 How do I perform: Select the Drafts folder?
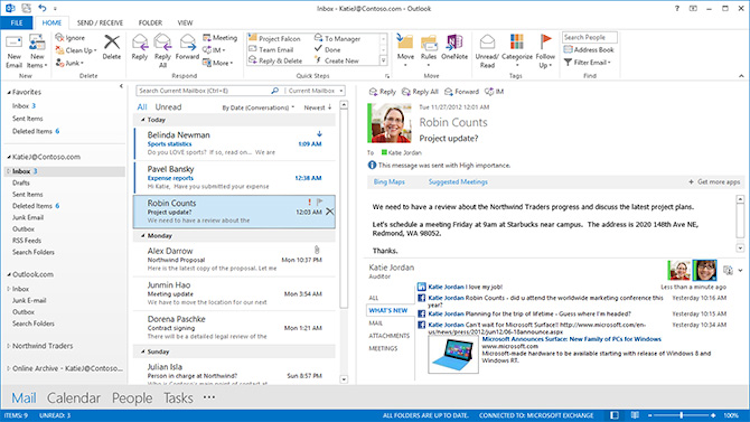tap(21, 183)
